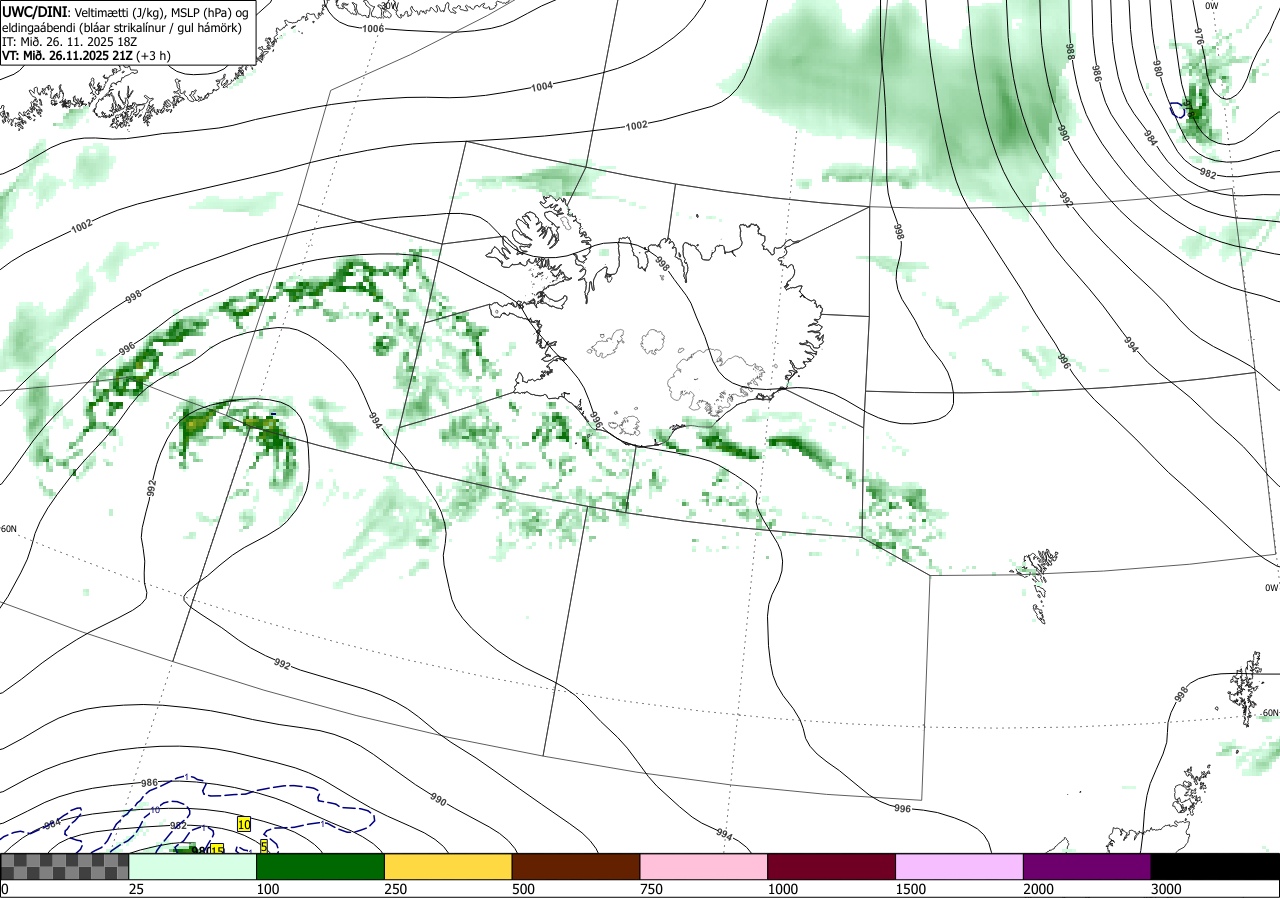Click the gray checkered 0–25 legend swatch

click(x=65, y=866)
